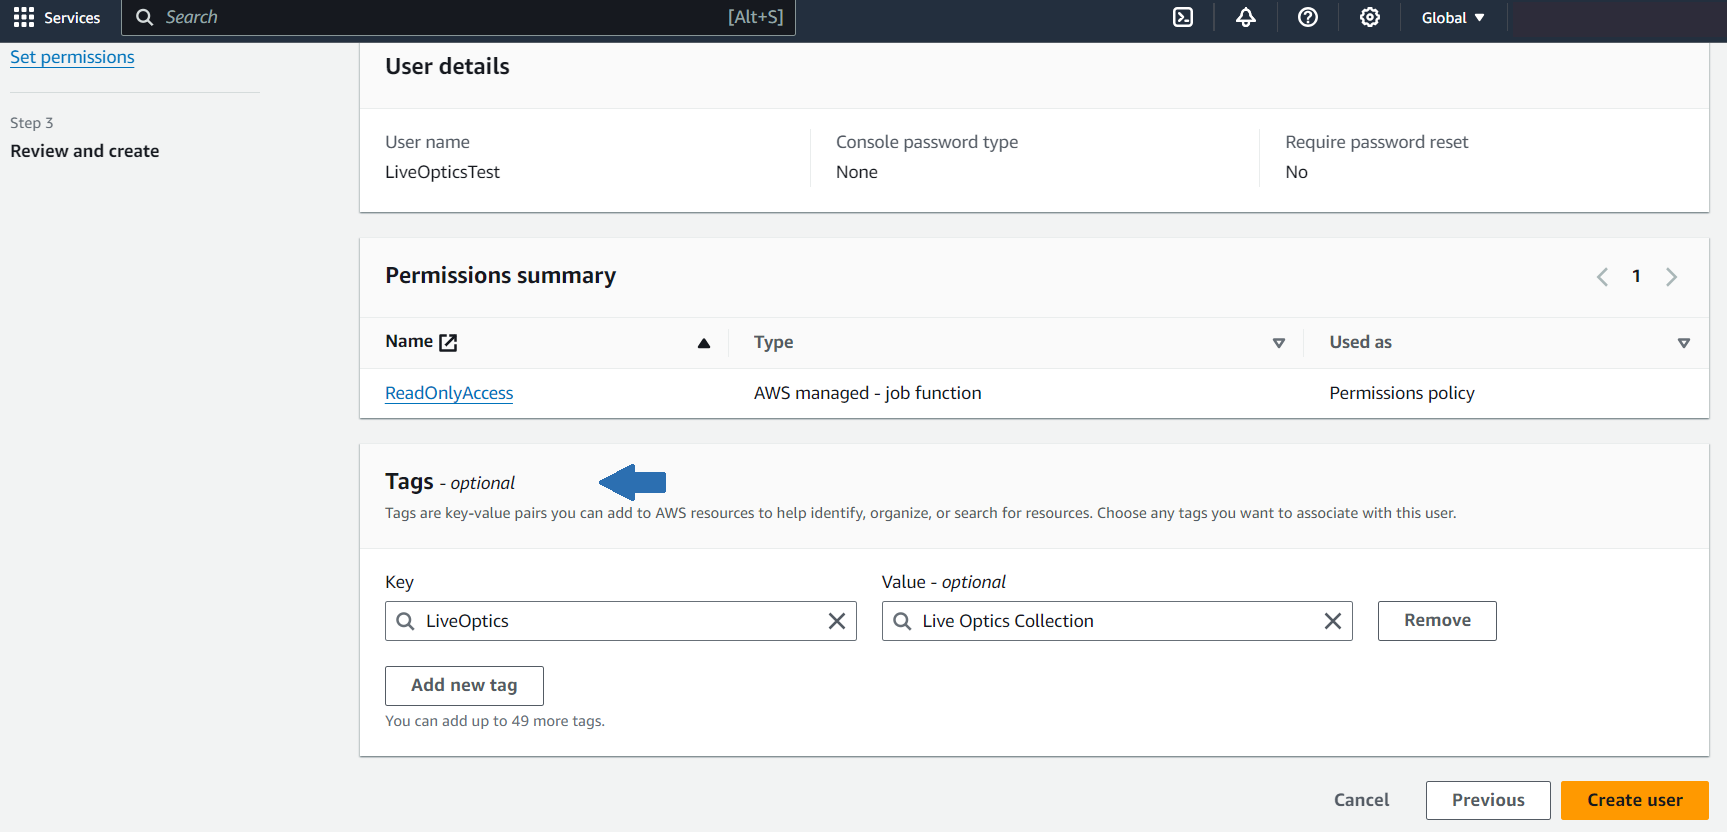This screenshot has height=832, width=1727.
Task: Click the Require password reset value No
Action: click(x=1296, y=172)
